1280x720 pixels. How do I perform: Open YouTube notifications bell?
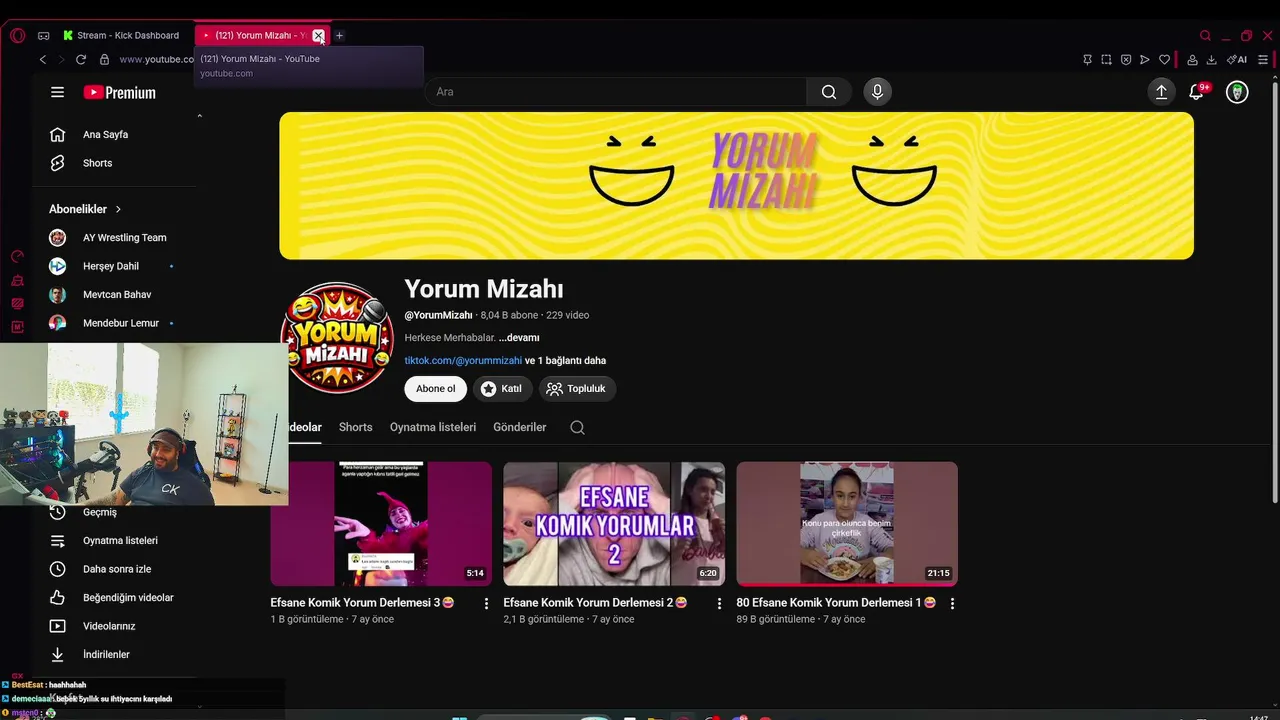click(1196, 92)
